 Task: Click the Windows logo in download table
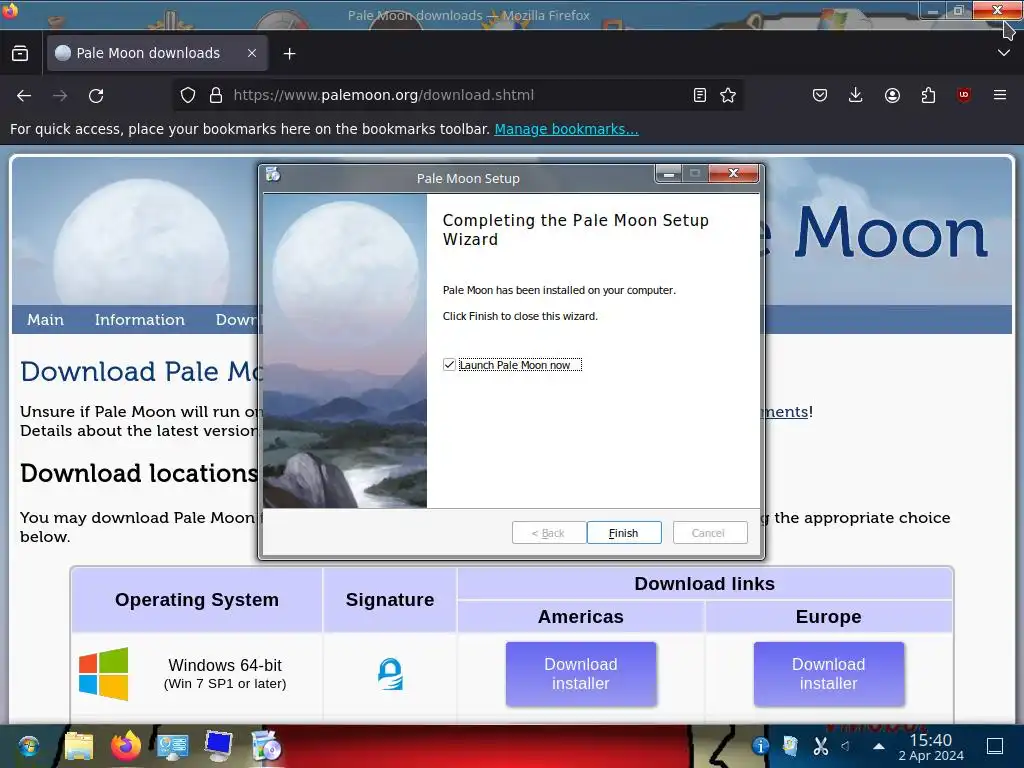click(x=104, y=674)
